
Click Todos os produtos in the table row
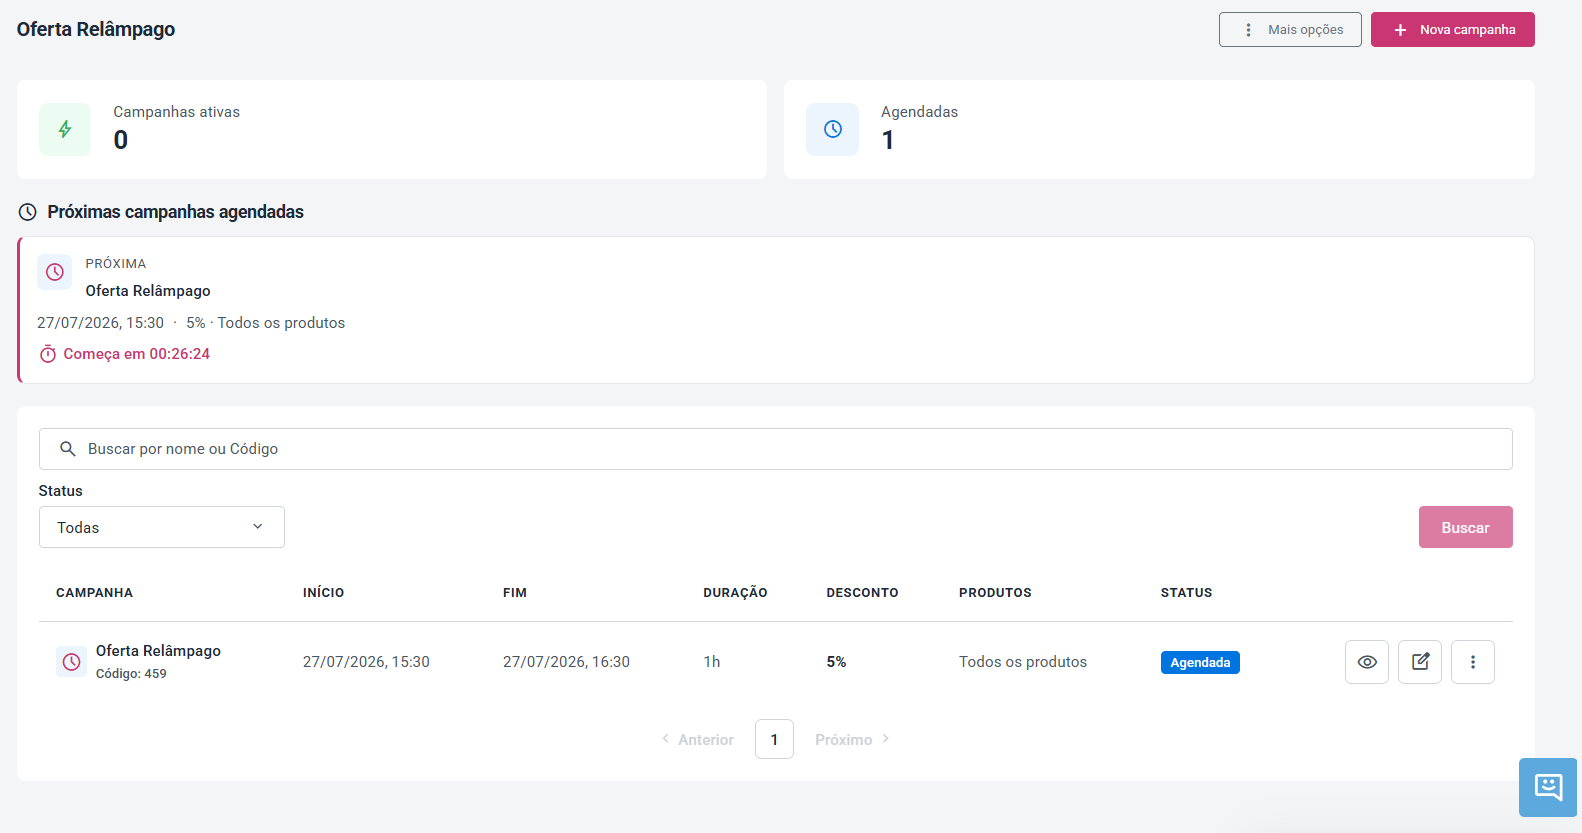tap(1023, 662)
